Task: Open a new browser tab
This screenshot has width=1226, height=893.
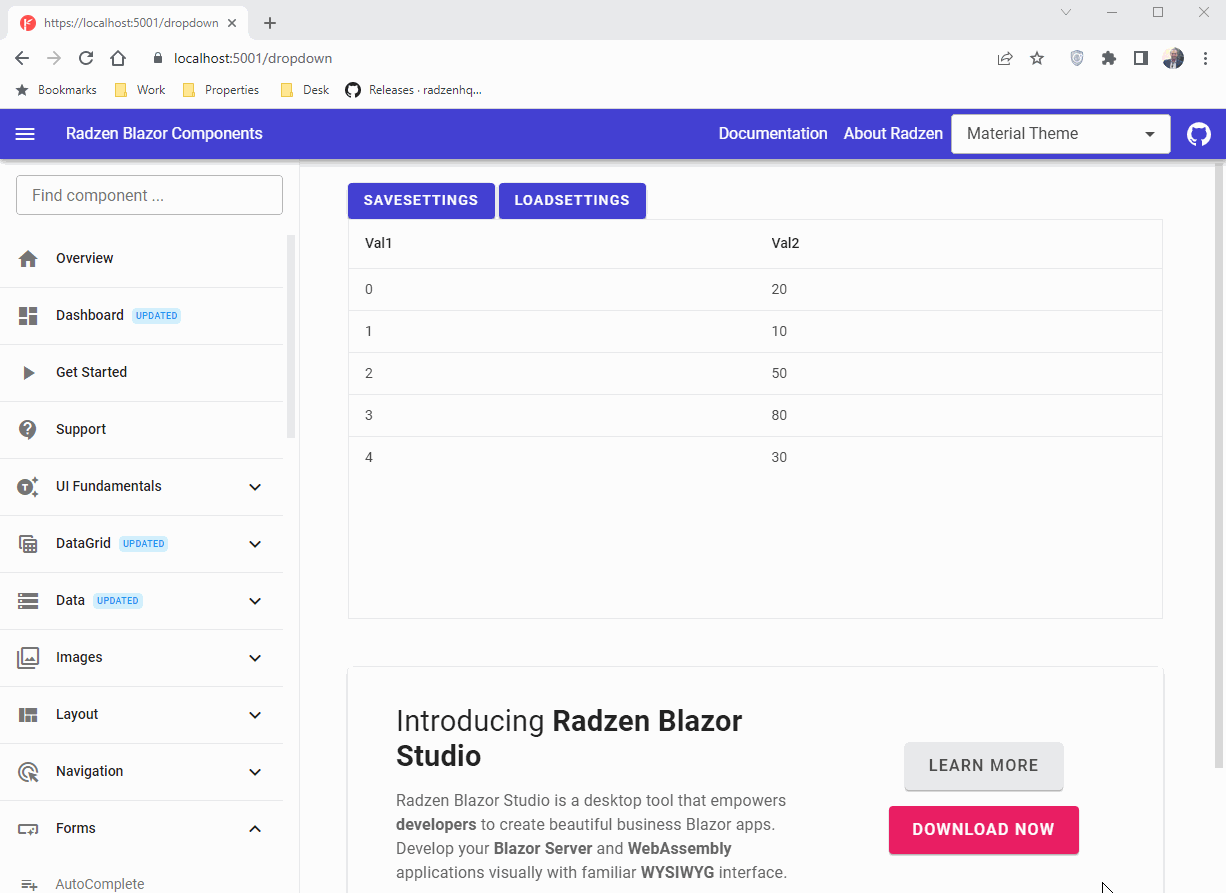Action: pyautogui.click(x=269, y=23)
